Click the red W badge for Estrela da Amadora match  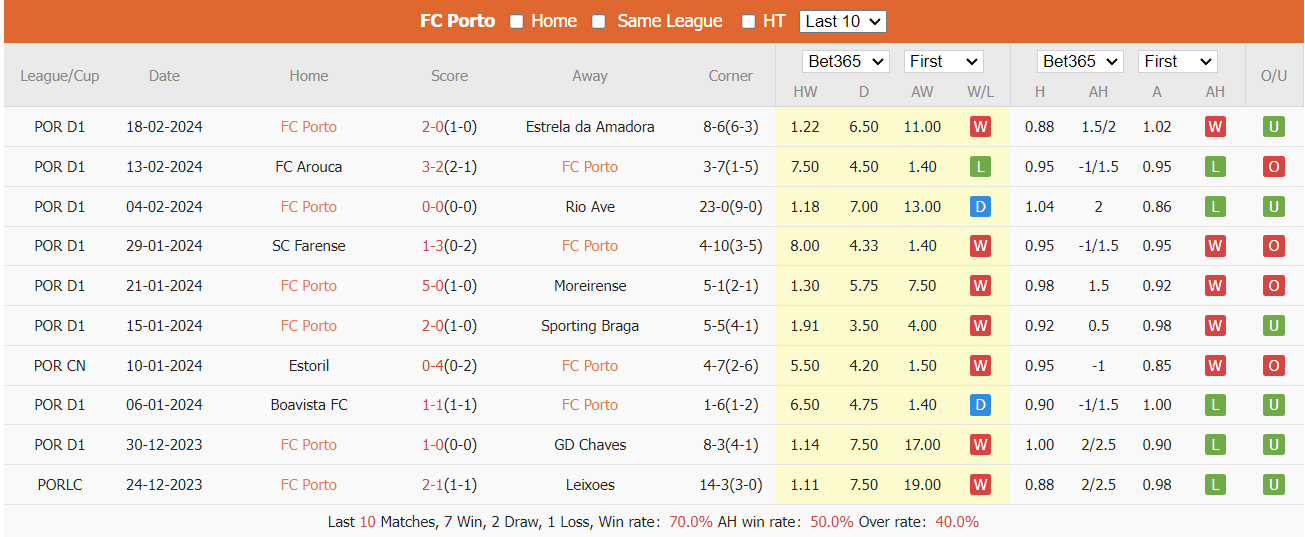coord(980,127)
